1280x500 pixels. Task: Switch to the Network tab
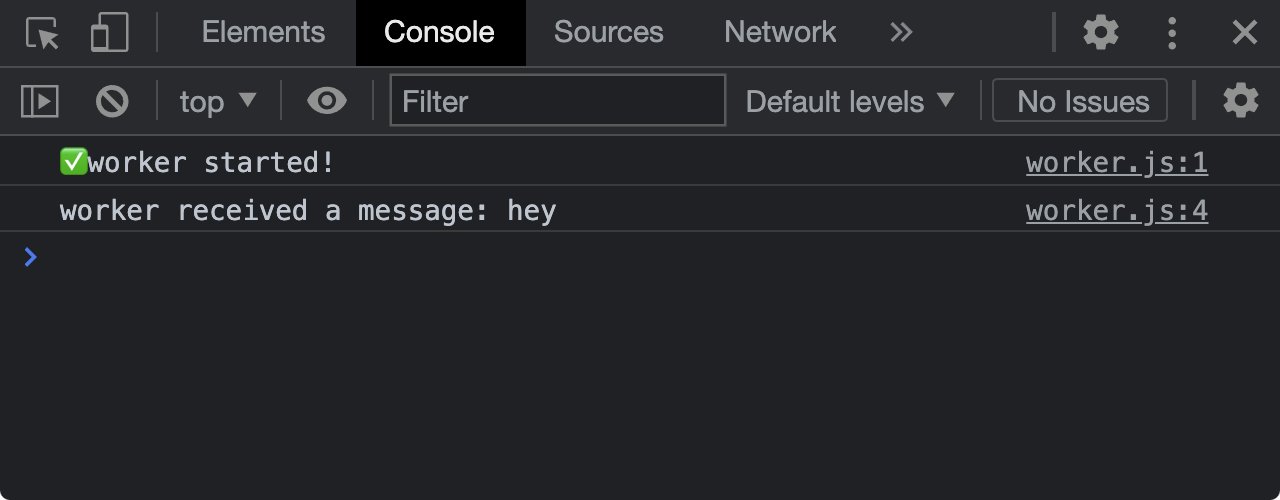780,33
